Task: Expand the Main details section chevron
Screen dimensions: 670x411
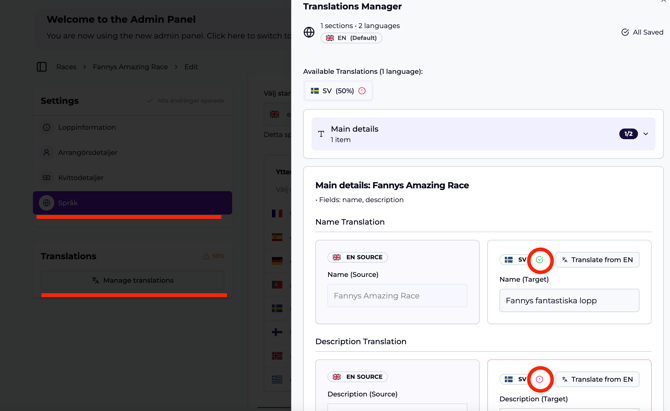Action: [x=646, y=134]
